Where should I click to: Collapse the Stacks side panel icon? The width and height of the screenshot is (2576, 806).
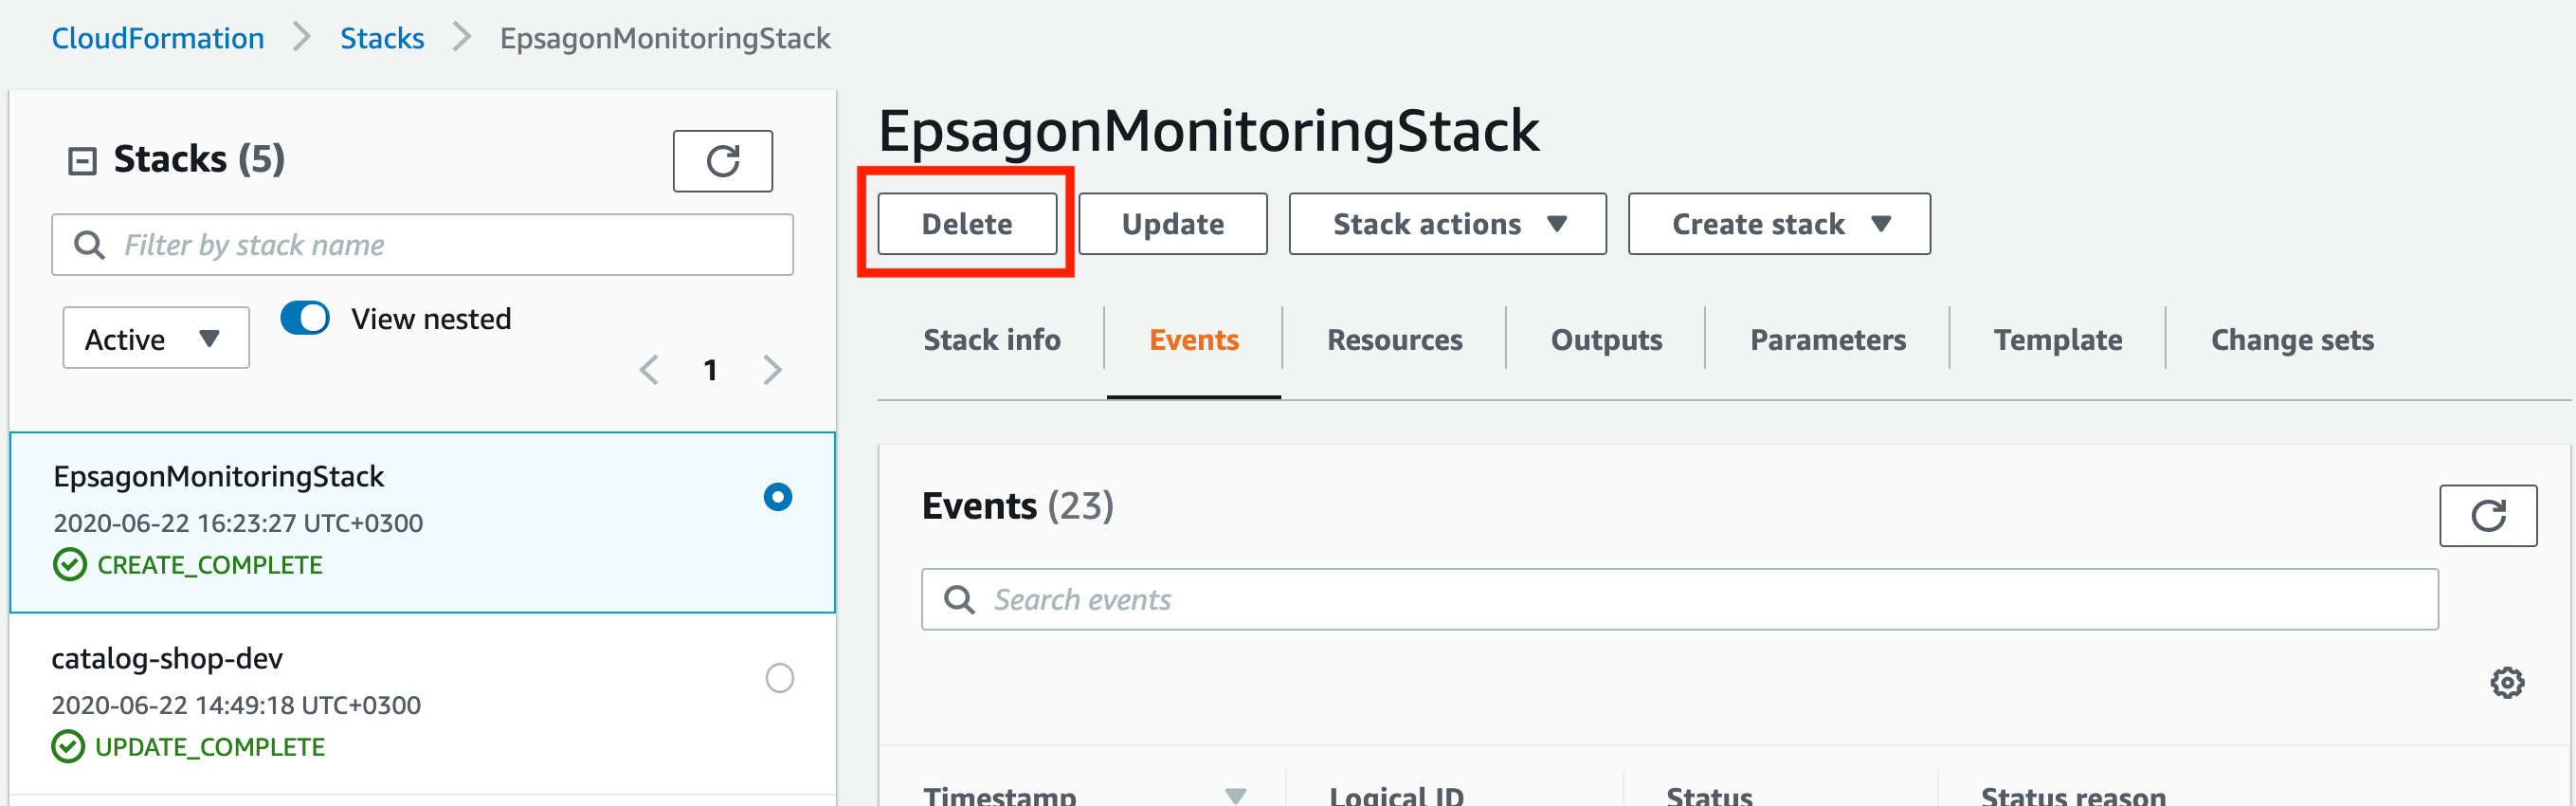[x=82, y=160]
